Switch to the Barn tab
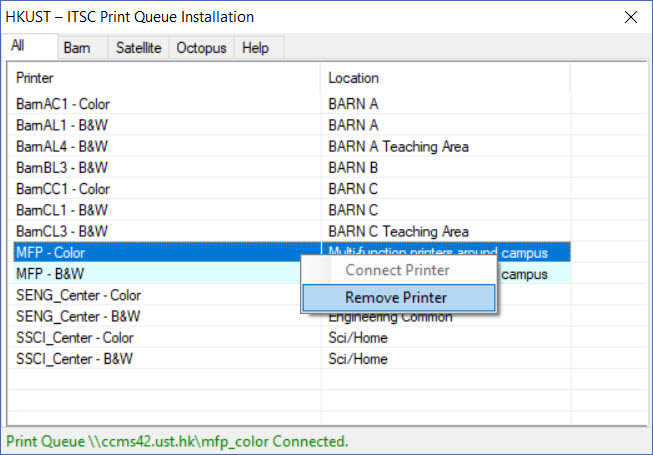This screenshot has width=653, height=455. point(77,48)
